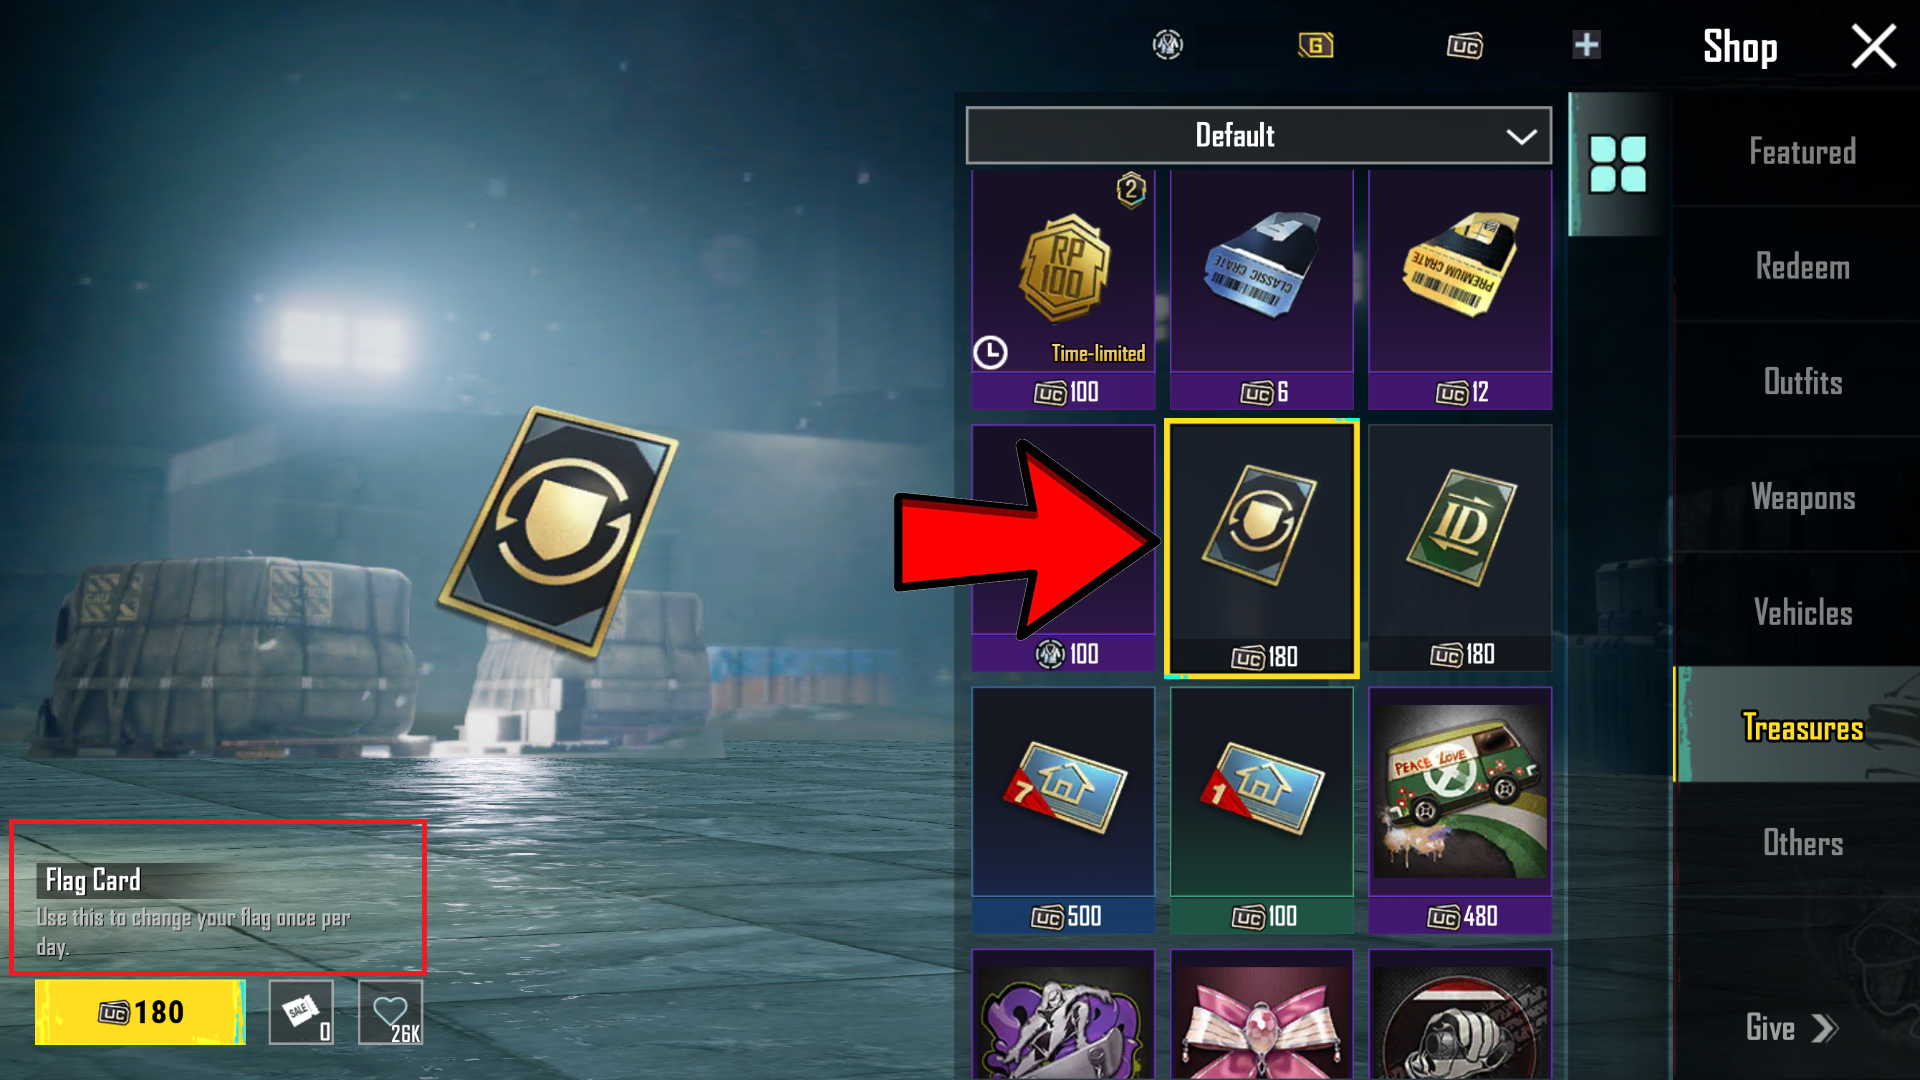Select the sale coupon icon
The image size is (1920, 1080).
point(301,1012)
